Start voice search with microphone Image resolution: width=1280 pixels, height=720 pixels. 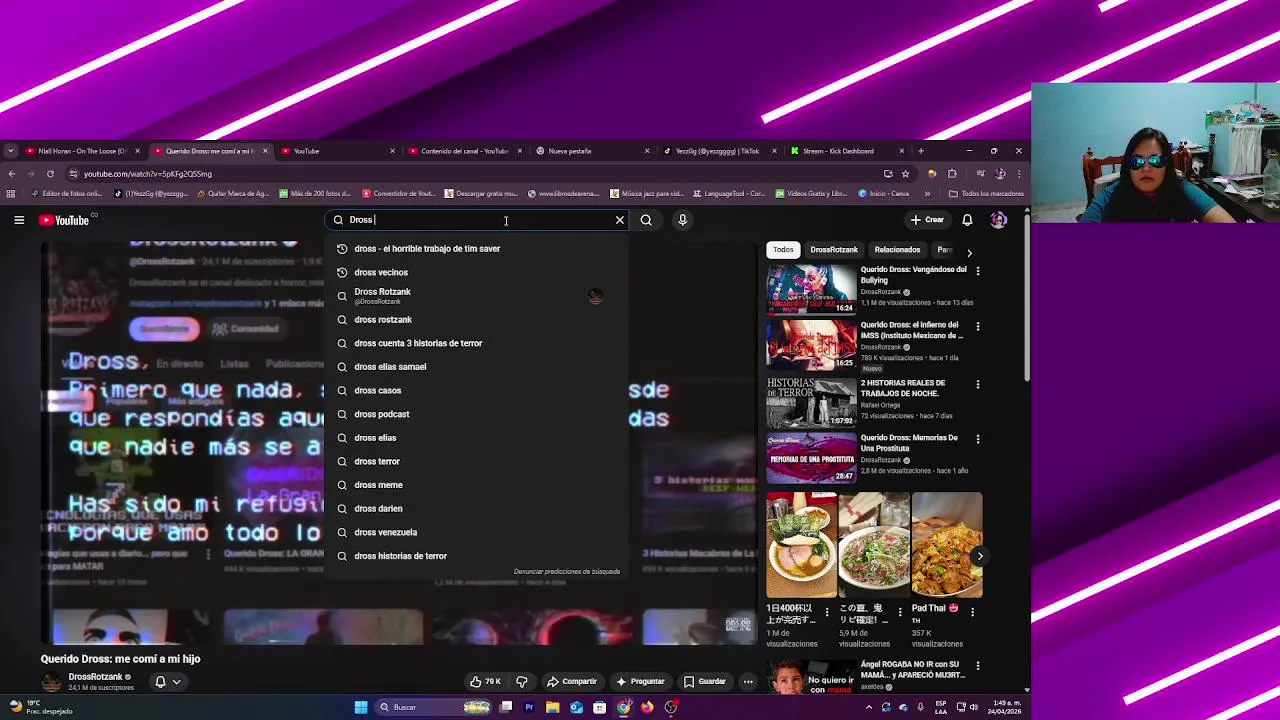[682, 220]
